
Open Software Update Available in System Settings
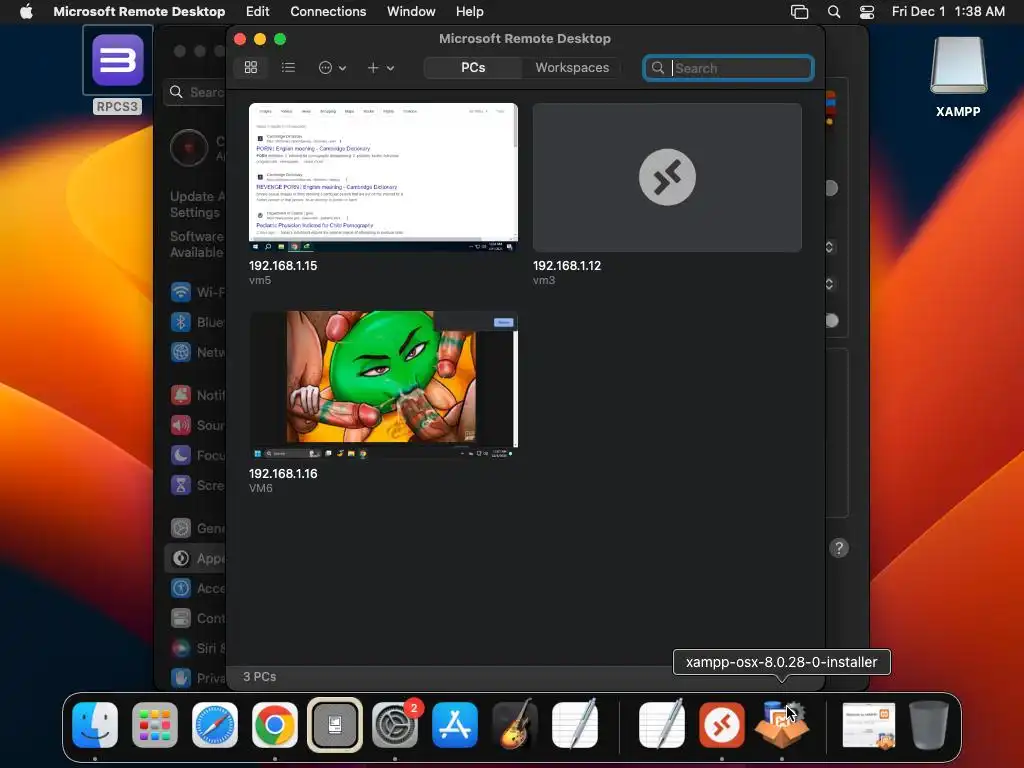coord(197,244)
